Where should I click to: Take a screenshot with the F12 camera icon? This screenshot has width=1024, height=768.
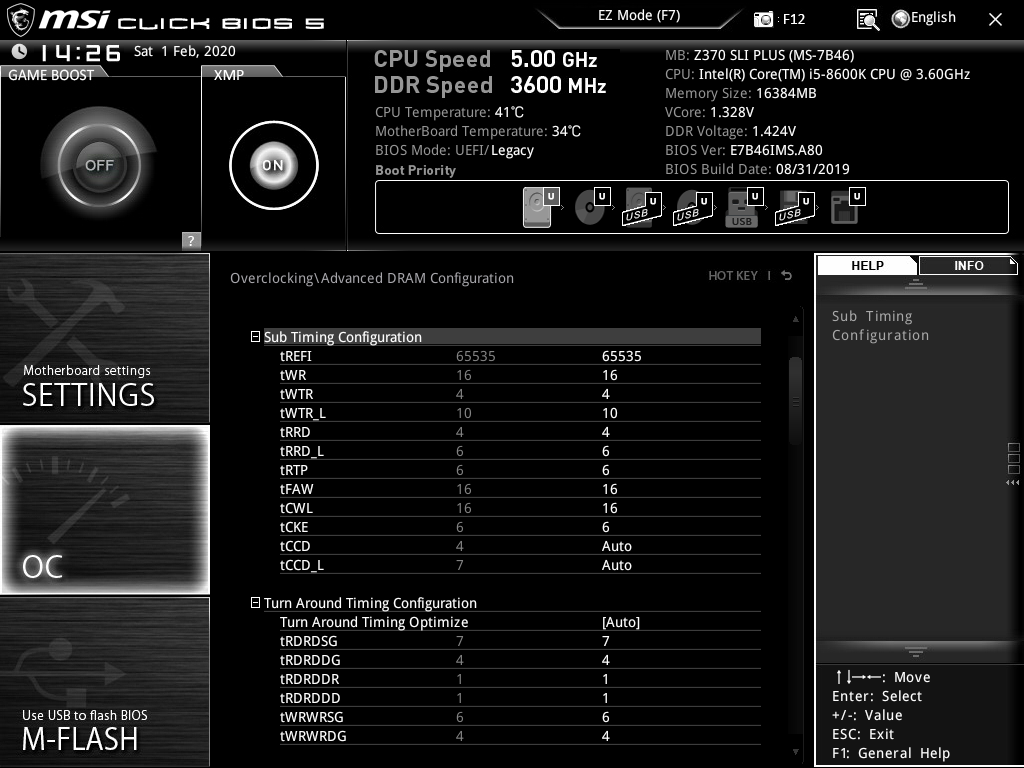tap(763, 20)
